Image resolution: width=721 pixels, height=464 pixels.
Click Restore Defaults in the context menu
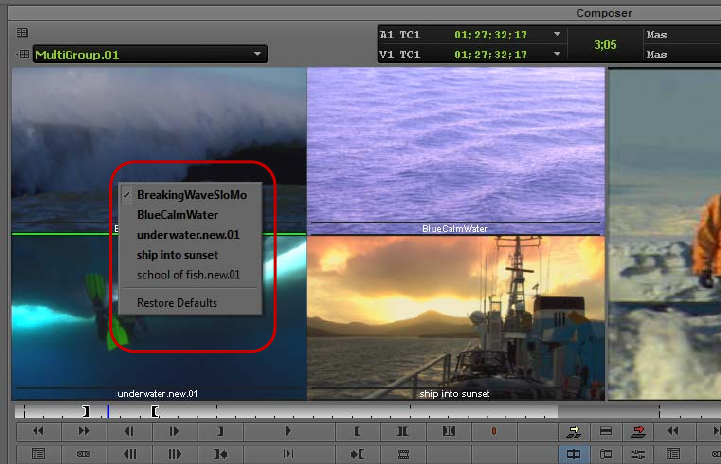(190, 303)
